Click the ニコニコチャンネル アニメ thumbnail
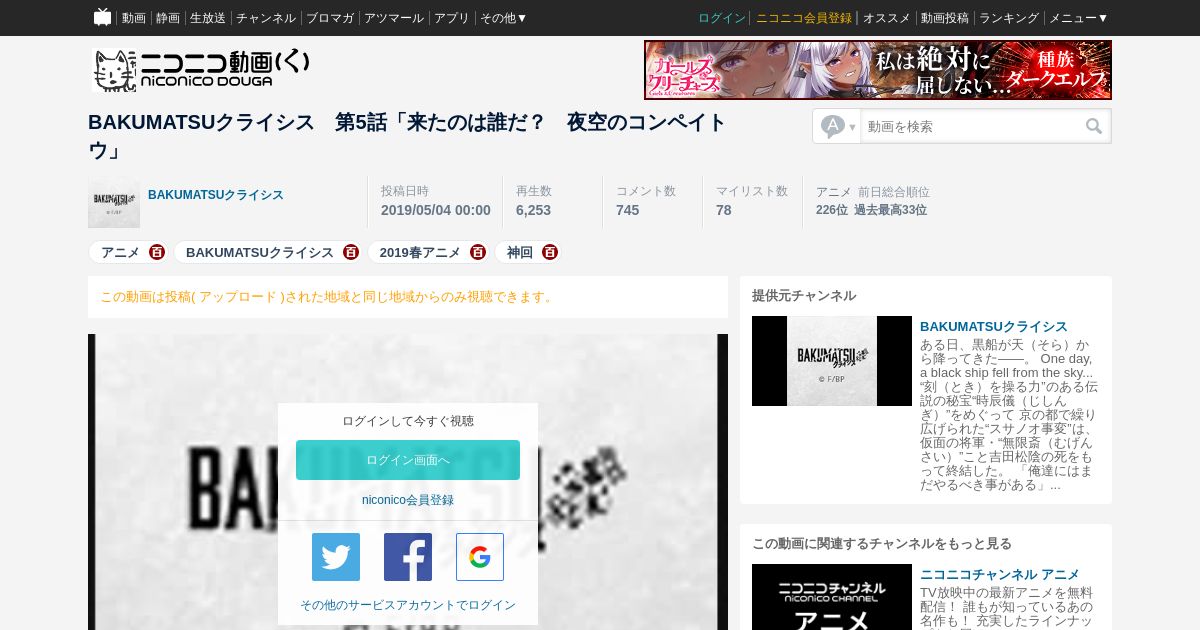 point(832,597)
